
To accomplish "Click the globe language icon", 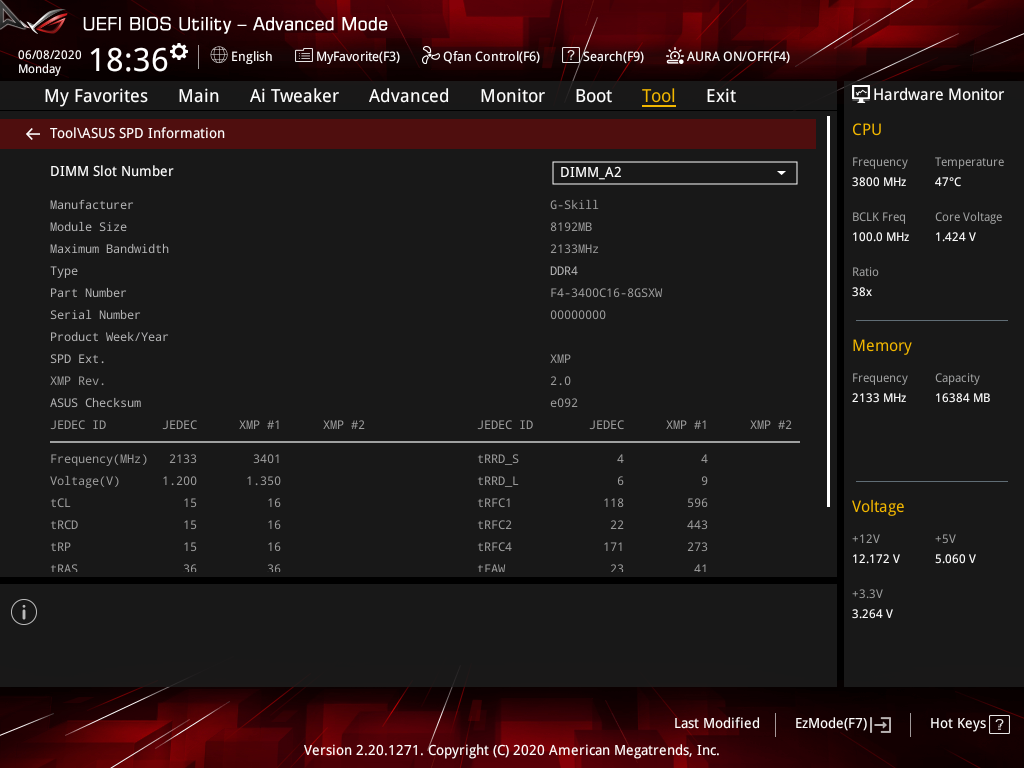I will [219, 56].
